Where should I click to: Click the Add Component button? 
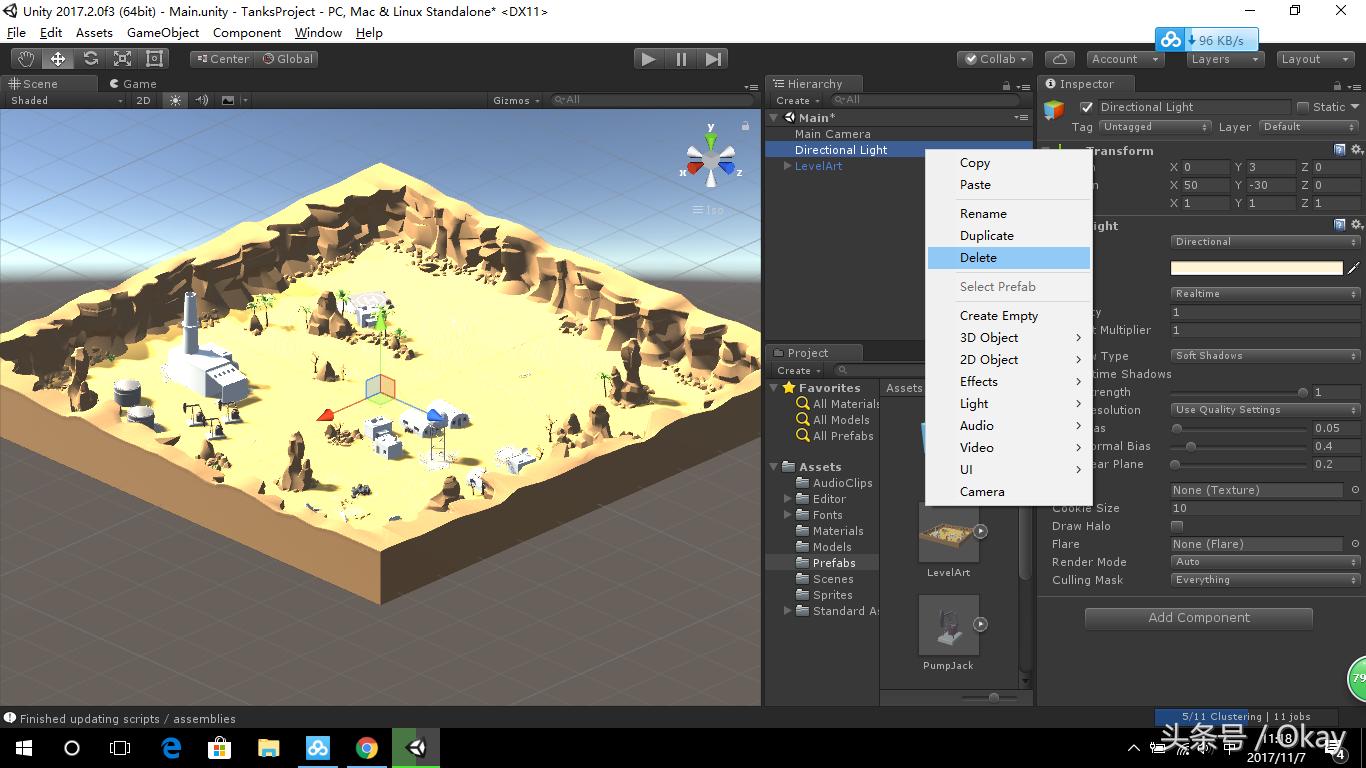(1197, 618)
